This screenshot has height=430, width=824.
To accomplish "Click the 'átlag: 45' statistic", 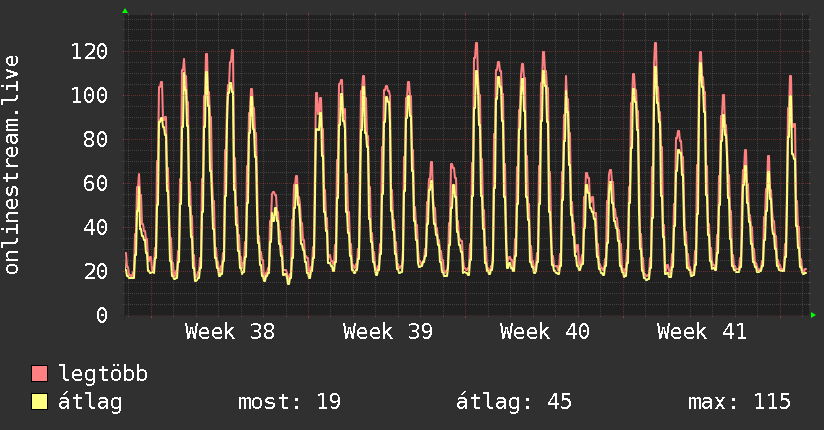I will pos(513,403).
